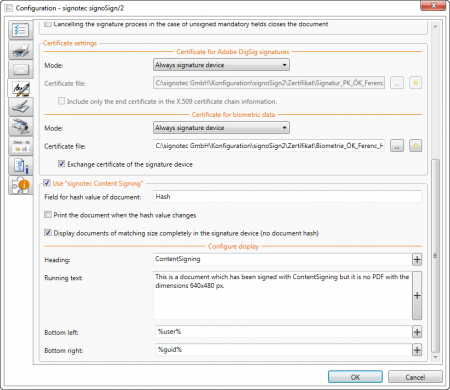Click the signoSign/2 title bar icon
The image size is (450, 390).
pos(8,8)
